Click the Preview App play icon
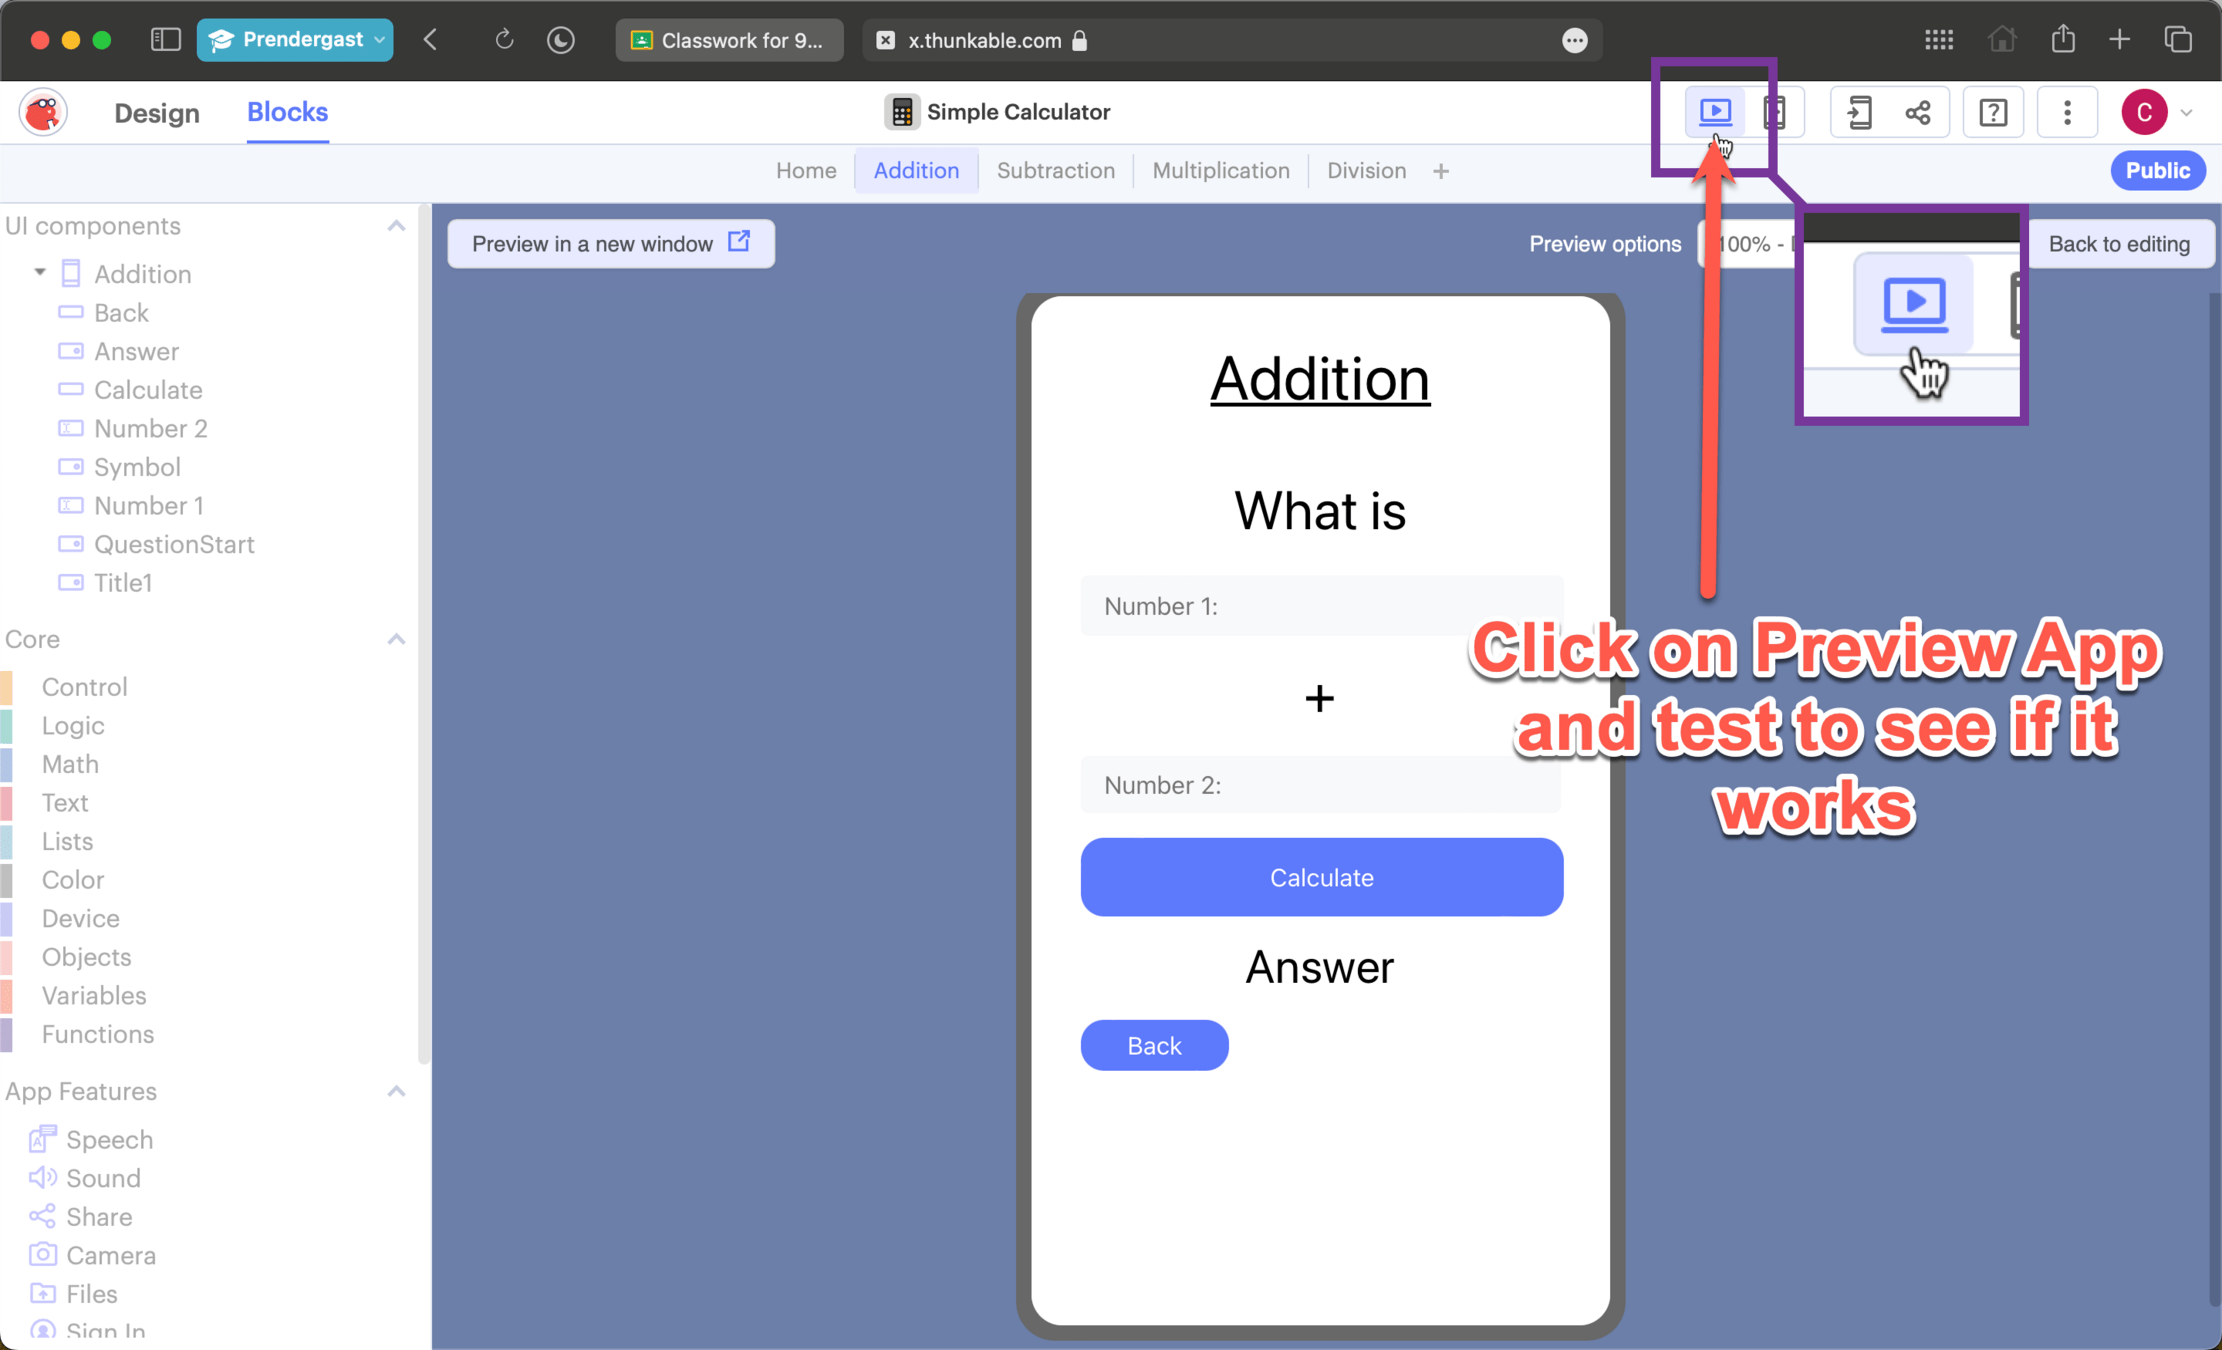Viewport: 2222px width, 1350px height. 1714,112
